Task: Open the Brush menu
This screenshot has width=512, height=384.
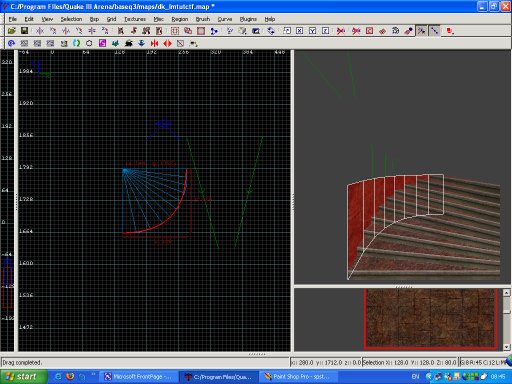Action: click(203, 19)
